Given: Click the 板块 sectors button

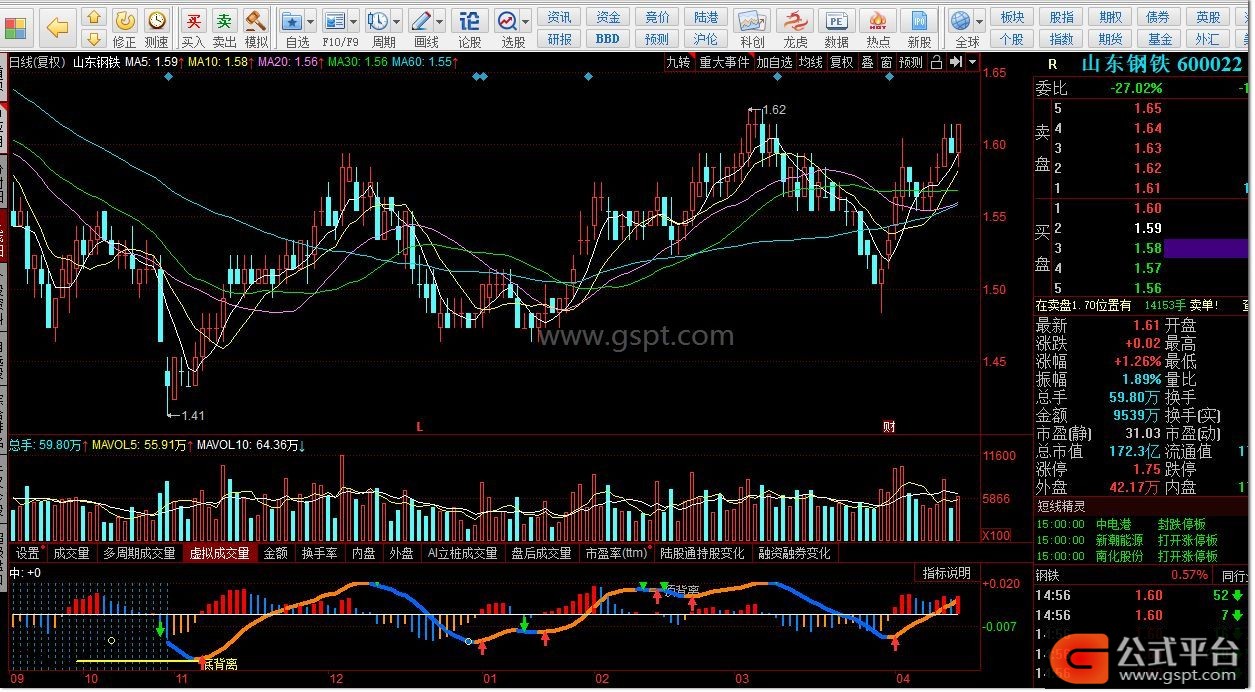Looking at the screenshot, I should pos(1012,17).
